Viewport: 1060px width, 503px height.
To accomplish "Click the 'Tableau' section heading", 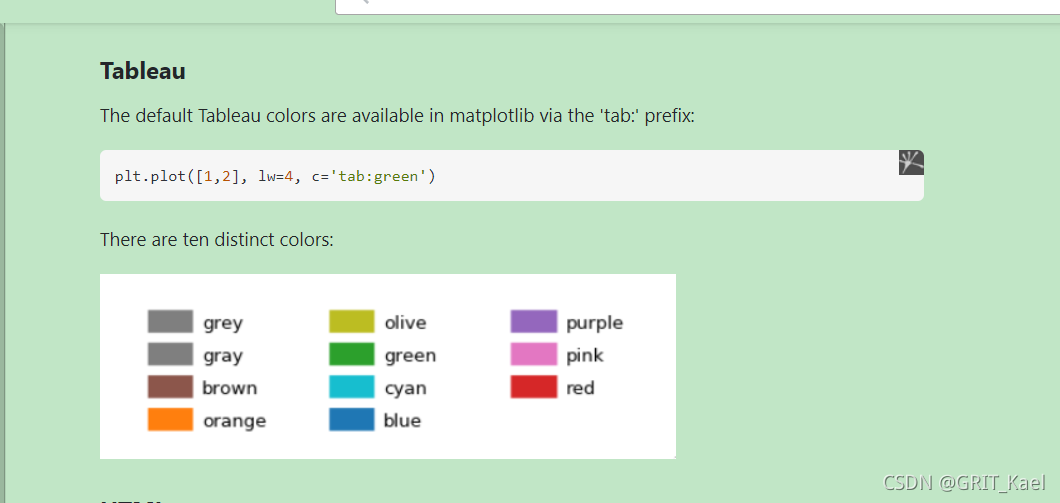I will (x=143, y=70).
